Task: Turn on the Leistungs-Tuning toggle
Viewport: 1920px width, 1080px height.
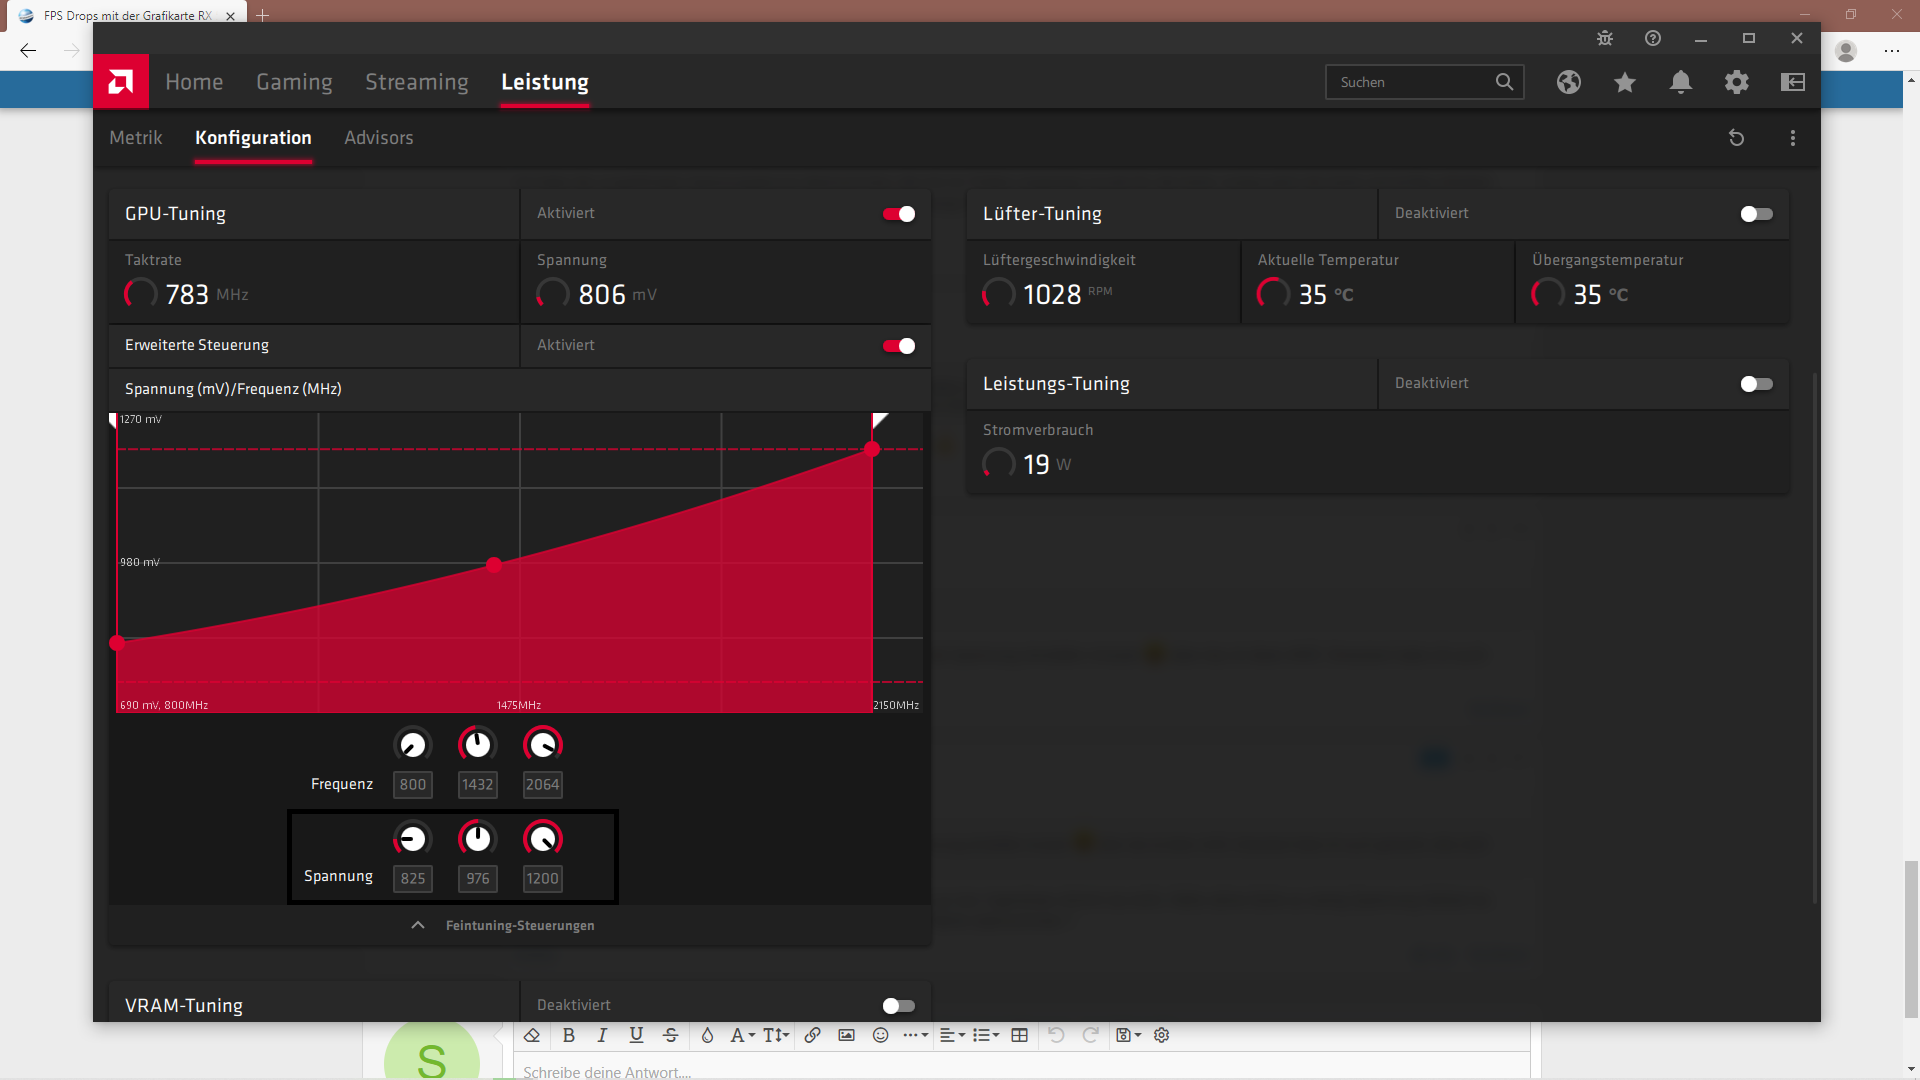Action: point(1756,384)
